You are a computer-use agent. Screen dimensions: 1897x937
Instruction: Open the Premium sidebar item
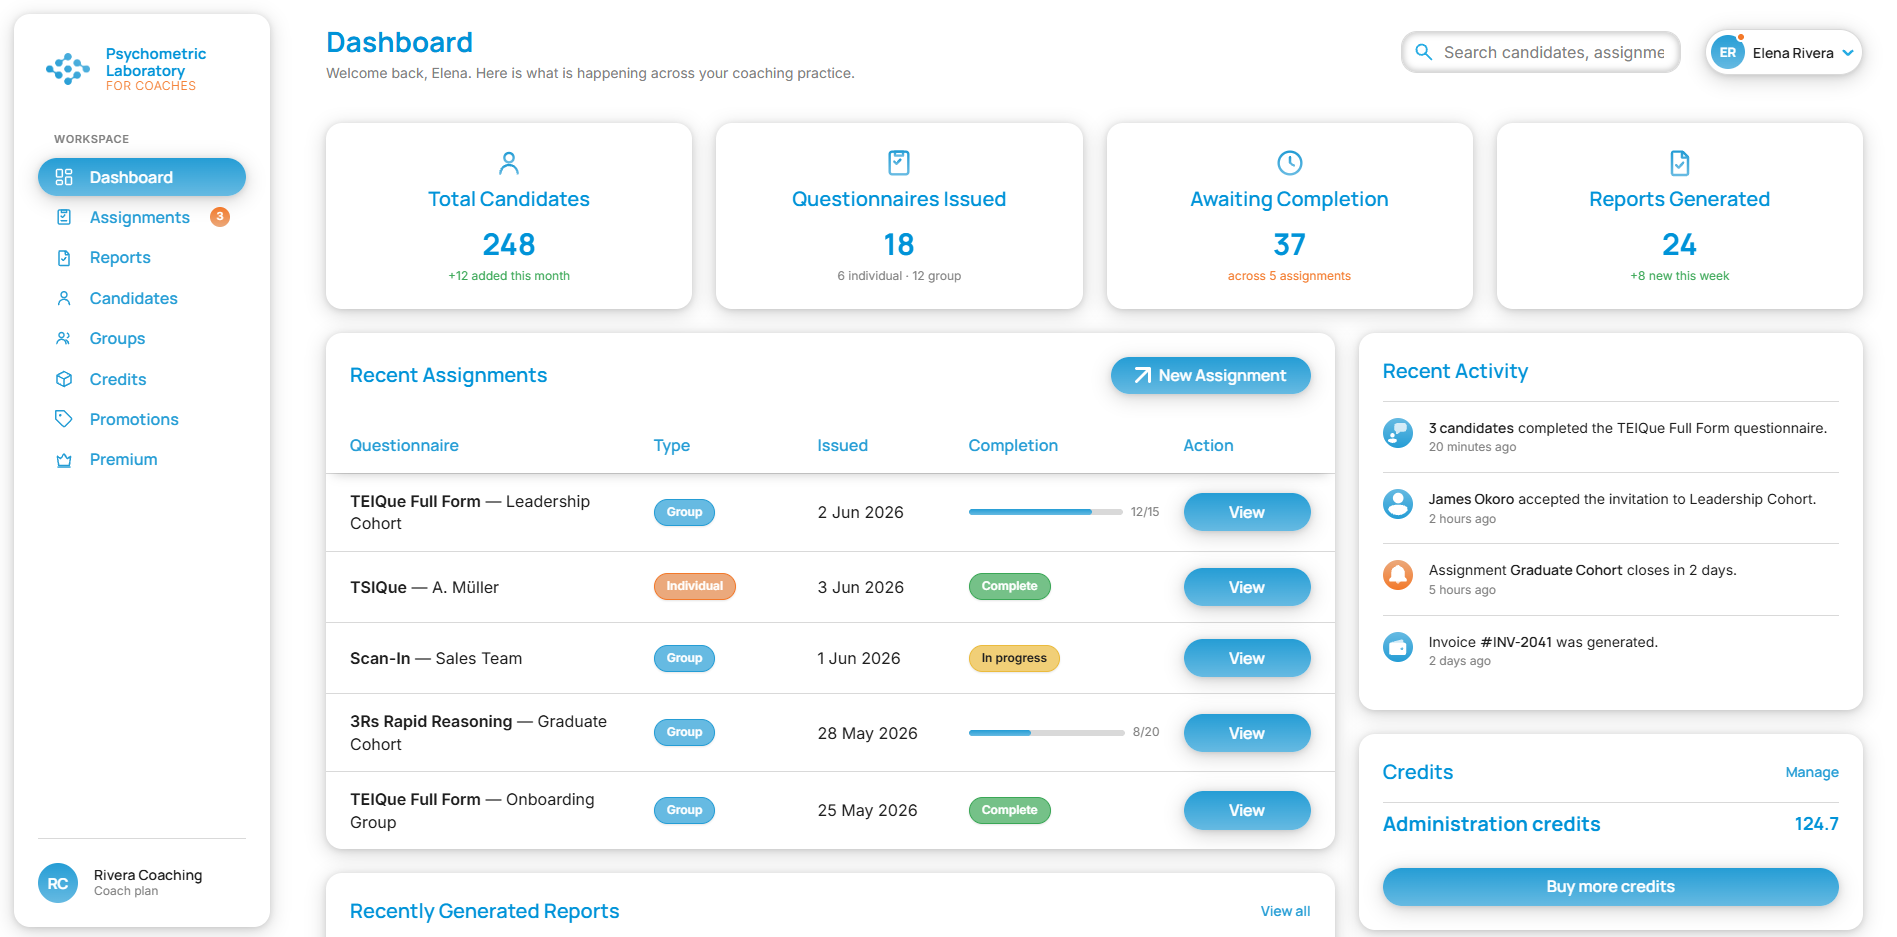click(x=142, y=460)
